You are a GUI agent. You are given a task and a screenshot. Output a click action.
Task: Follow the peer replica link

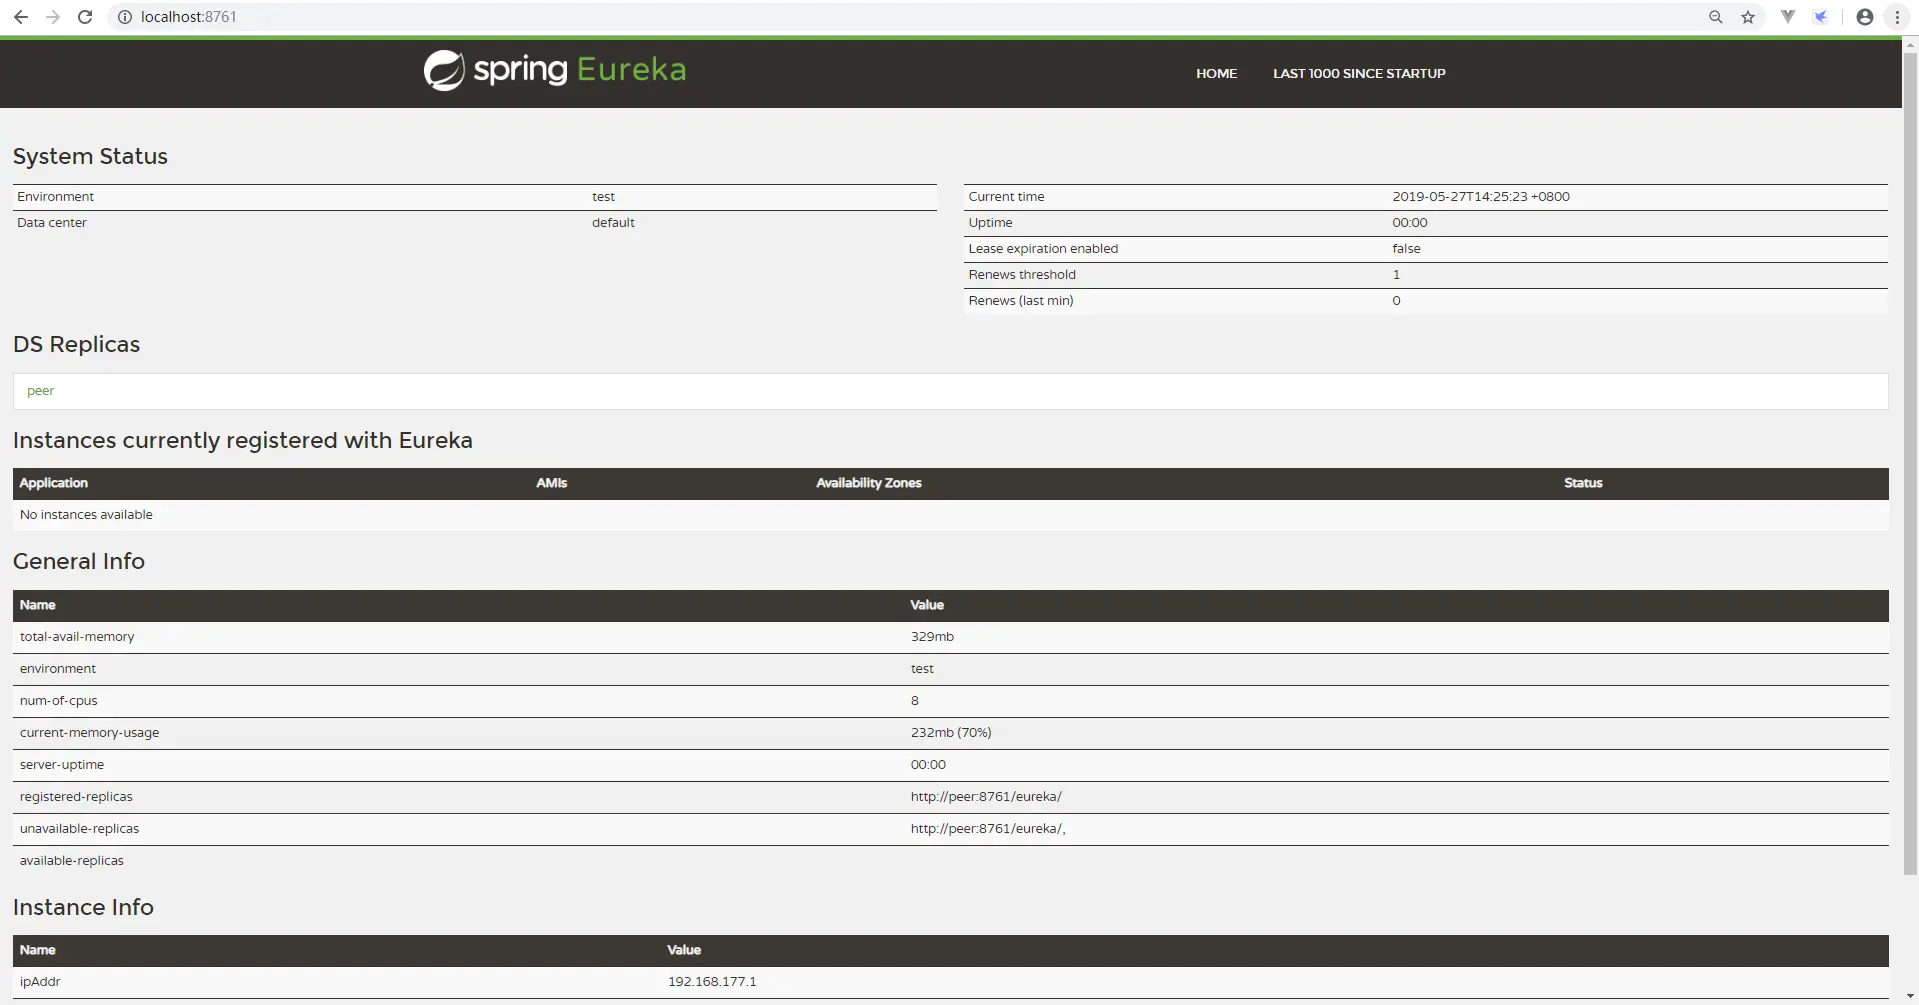coord(40,391)
